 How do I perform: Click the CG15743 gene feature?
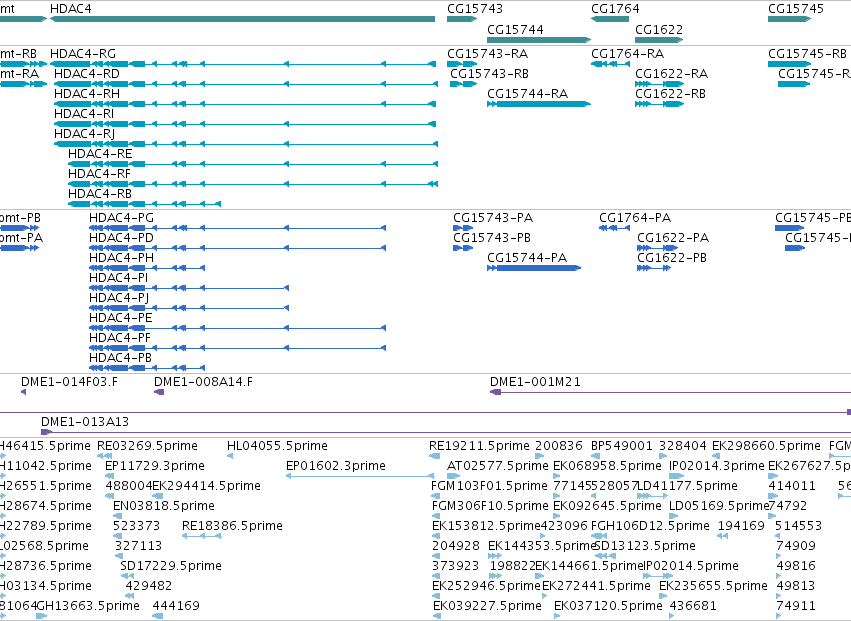(x=462, y=19)
